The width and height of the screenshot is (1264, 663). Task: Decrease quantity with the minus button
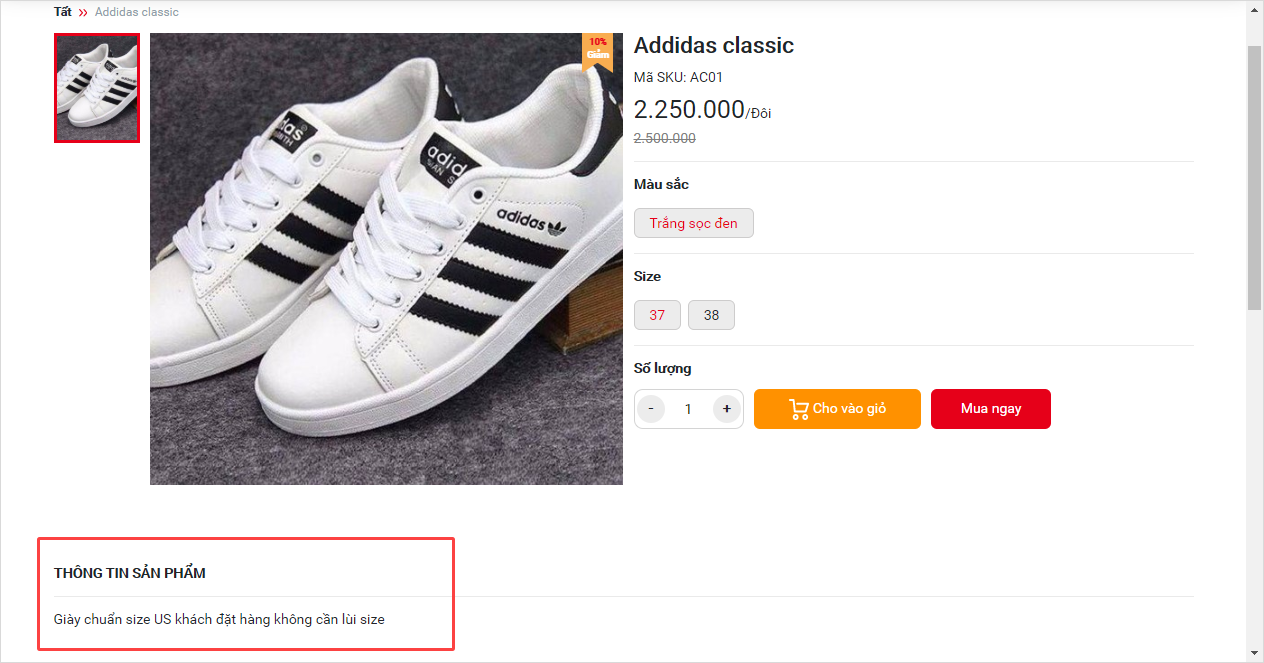click(x=651, y=409)
